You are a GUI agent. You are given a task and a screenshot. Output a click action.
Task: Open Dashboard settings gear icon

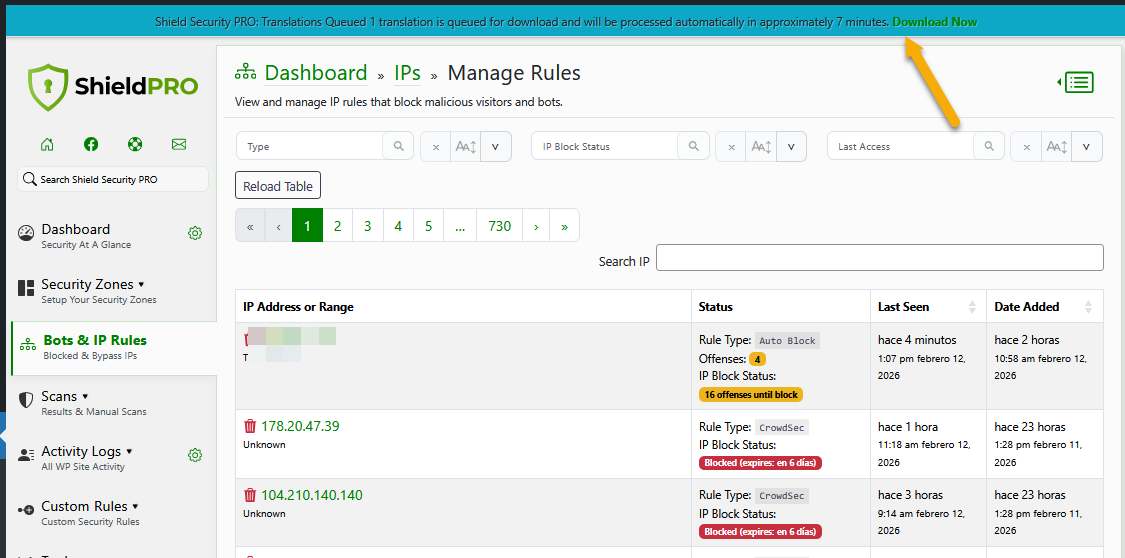click(x=194, y=233)
